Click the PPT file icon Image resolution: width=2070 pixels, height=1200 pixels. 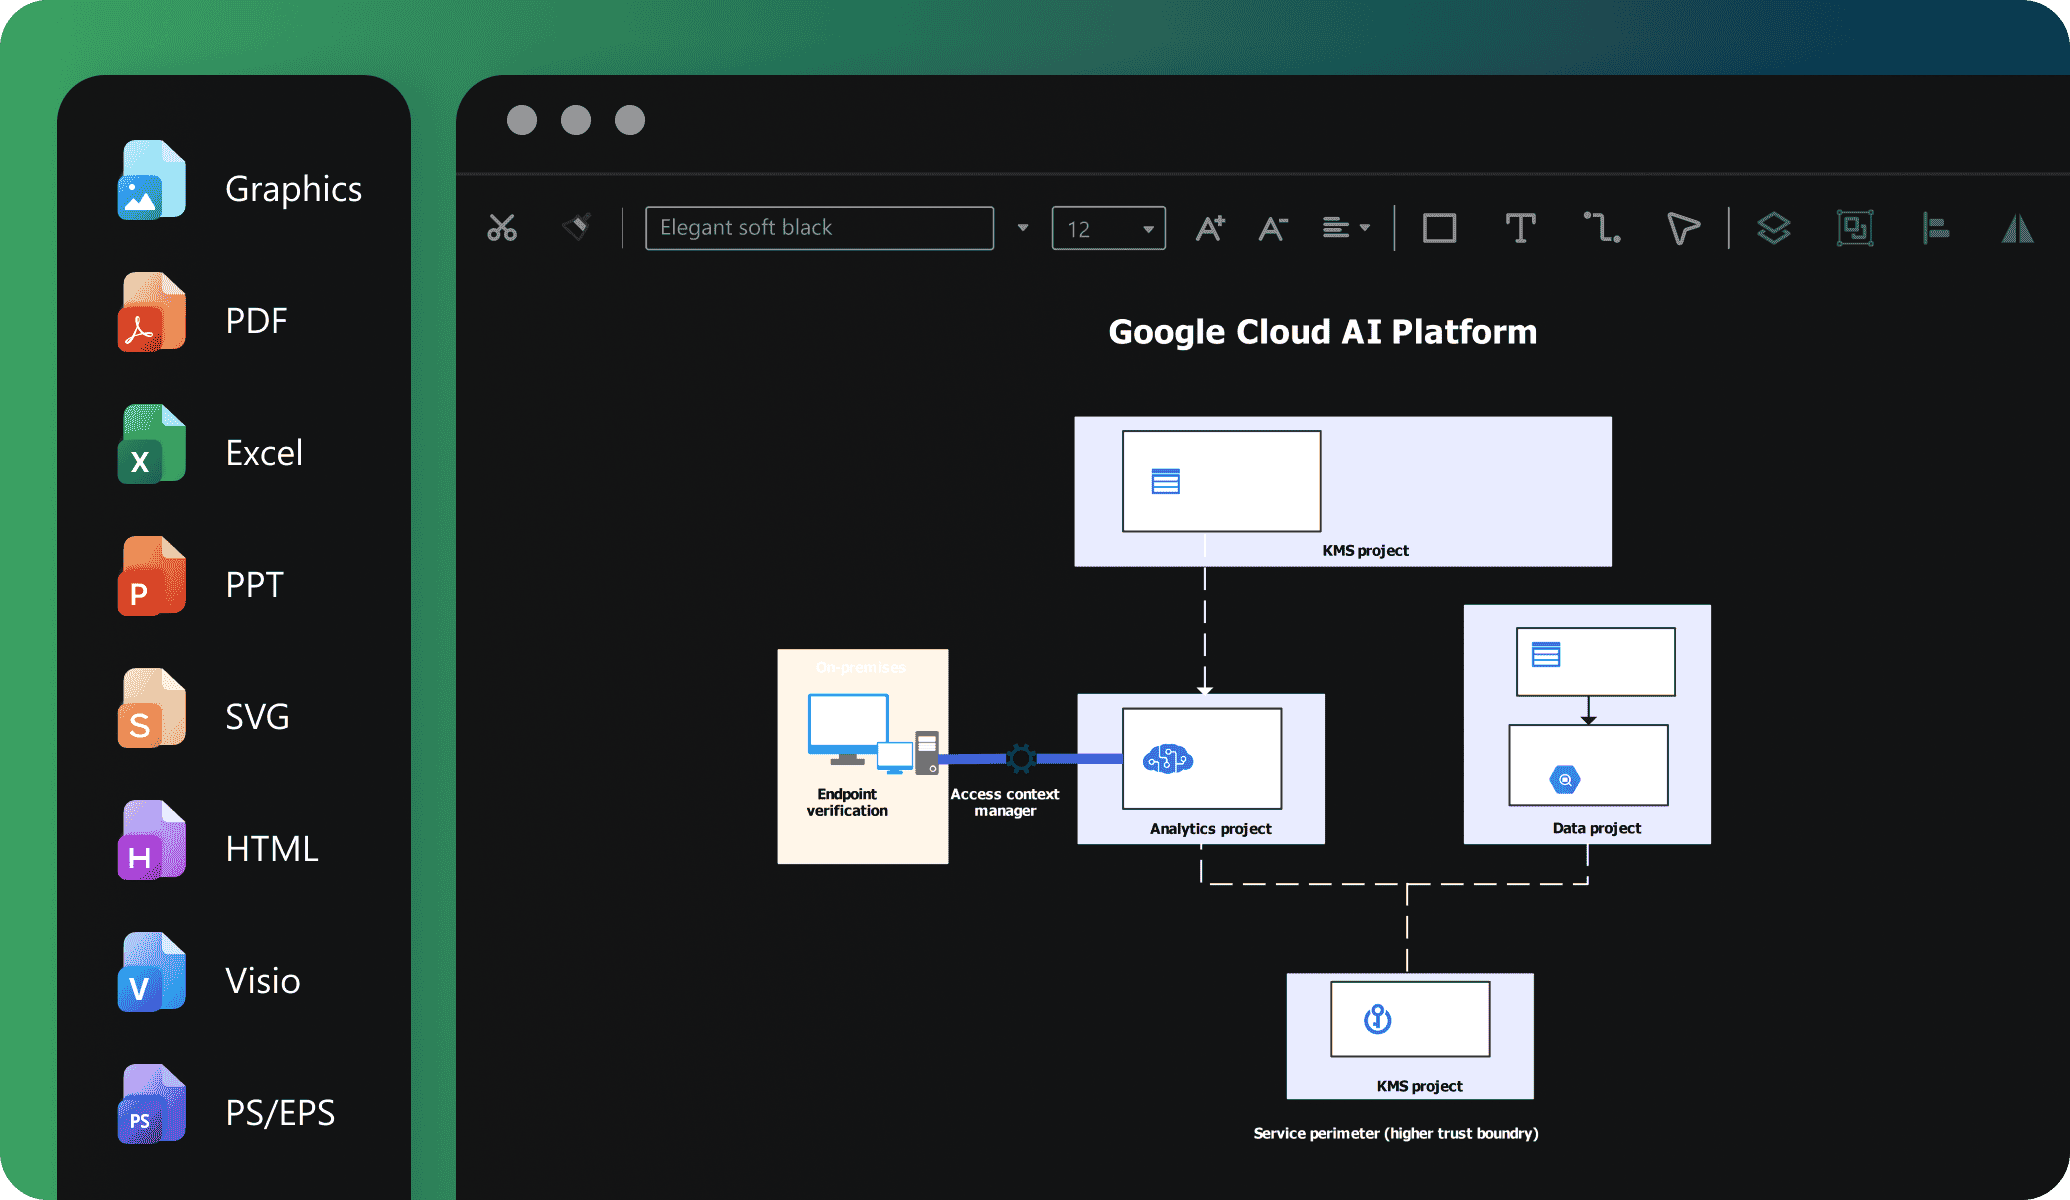(151, 576)
